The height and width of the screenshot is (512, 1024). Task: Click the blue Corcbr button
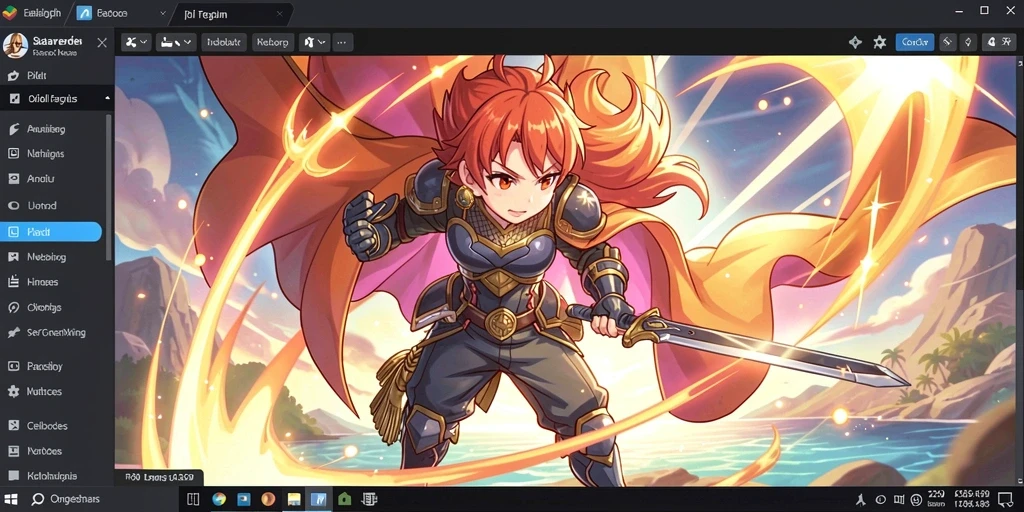click(914, 42)
